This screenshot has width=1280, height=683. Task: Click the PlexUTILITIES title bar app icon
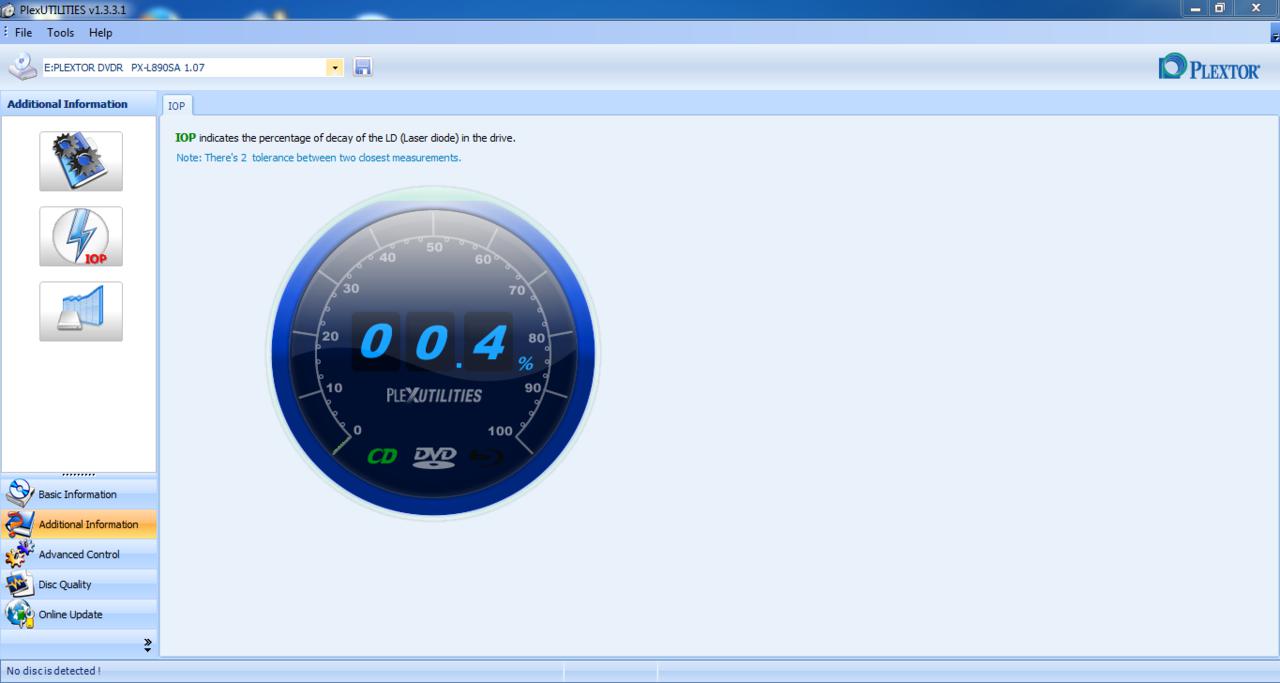coord(9,10)
